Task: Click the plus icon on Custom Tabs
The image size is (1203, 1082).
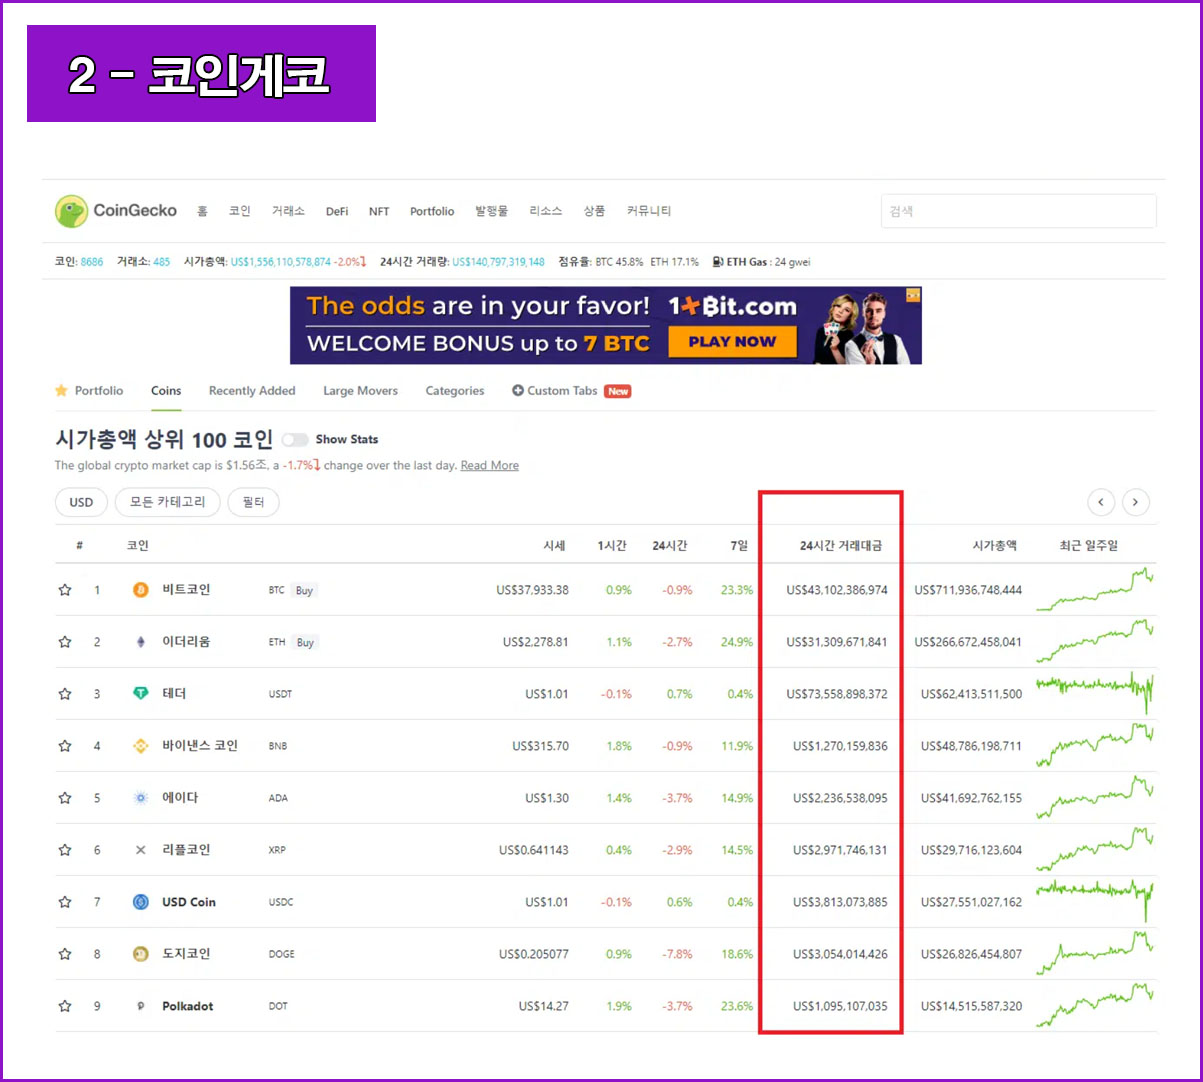Action: (518, 391)
